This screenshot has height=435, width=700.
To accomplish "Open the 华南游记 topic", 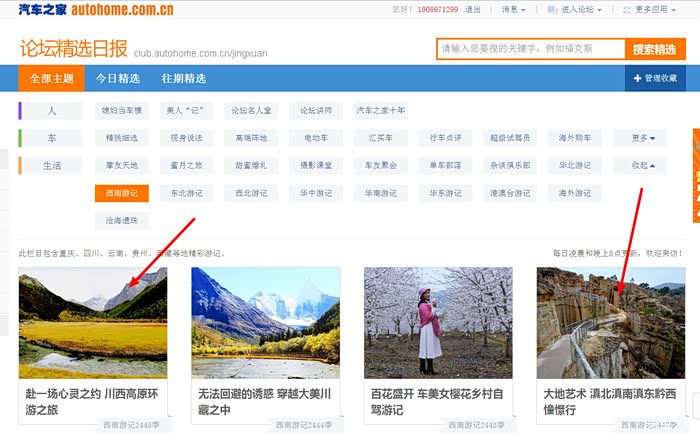I will coord(381,193).
